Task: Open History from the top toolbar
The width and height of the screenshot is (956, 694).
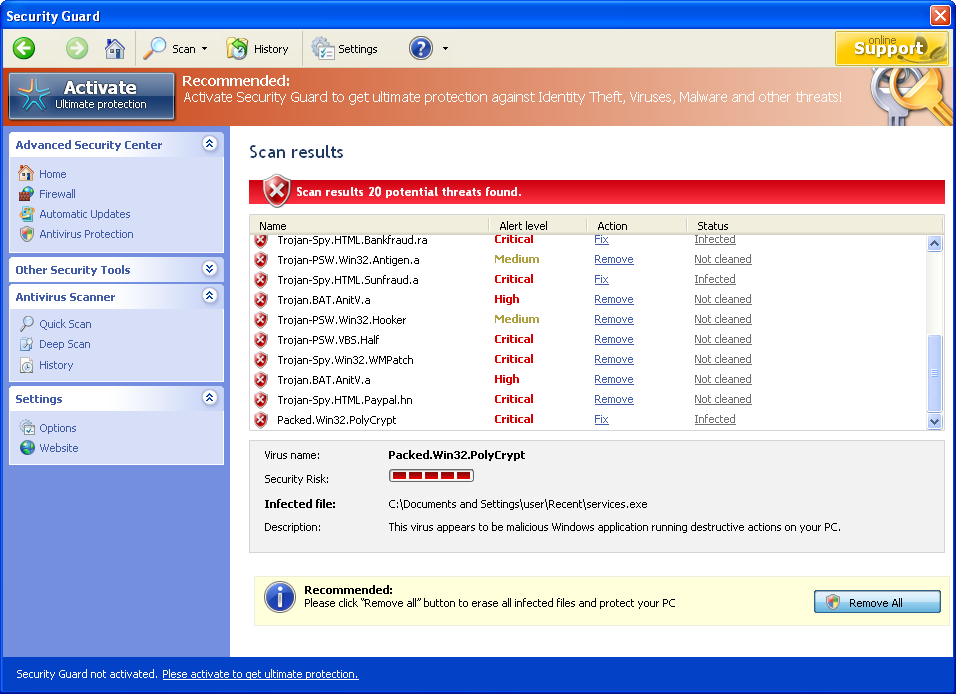Action: click(x=257, y=49)
